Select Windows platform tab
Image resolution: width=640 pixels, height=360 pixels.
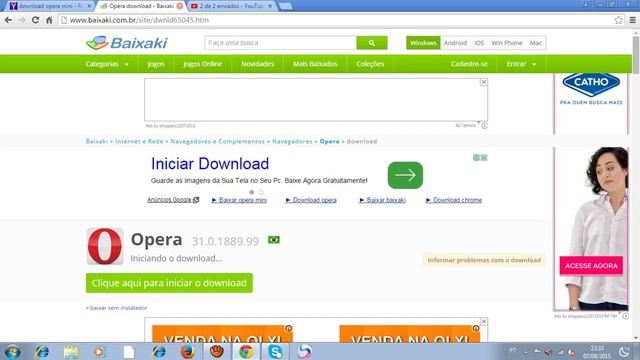[423, 43]
